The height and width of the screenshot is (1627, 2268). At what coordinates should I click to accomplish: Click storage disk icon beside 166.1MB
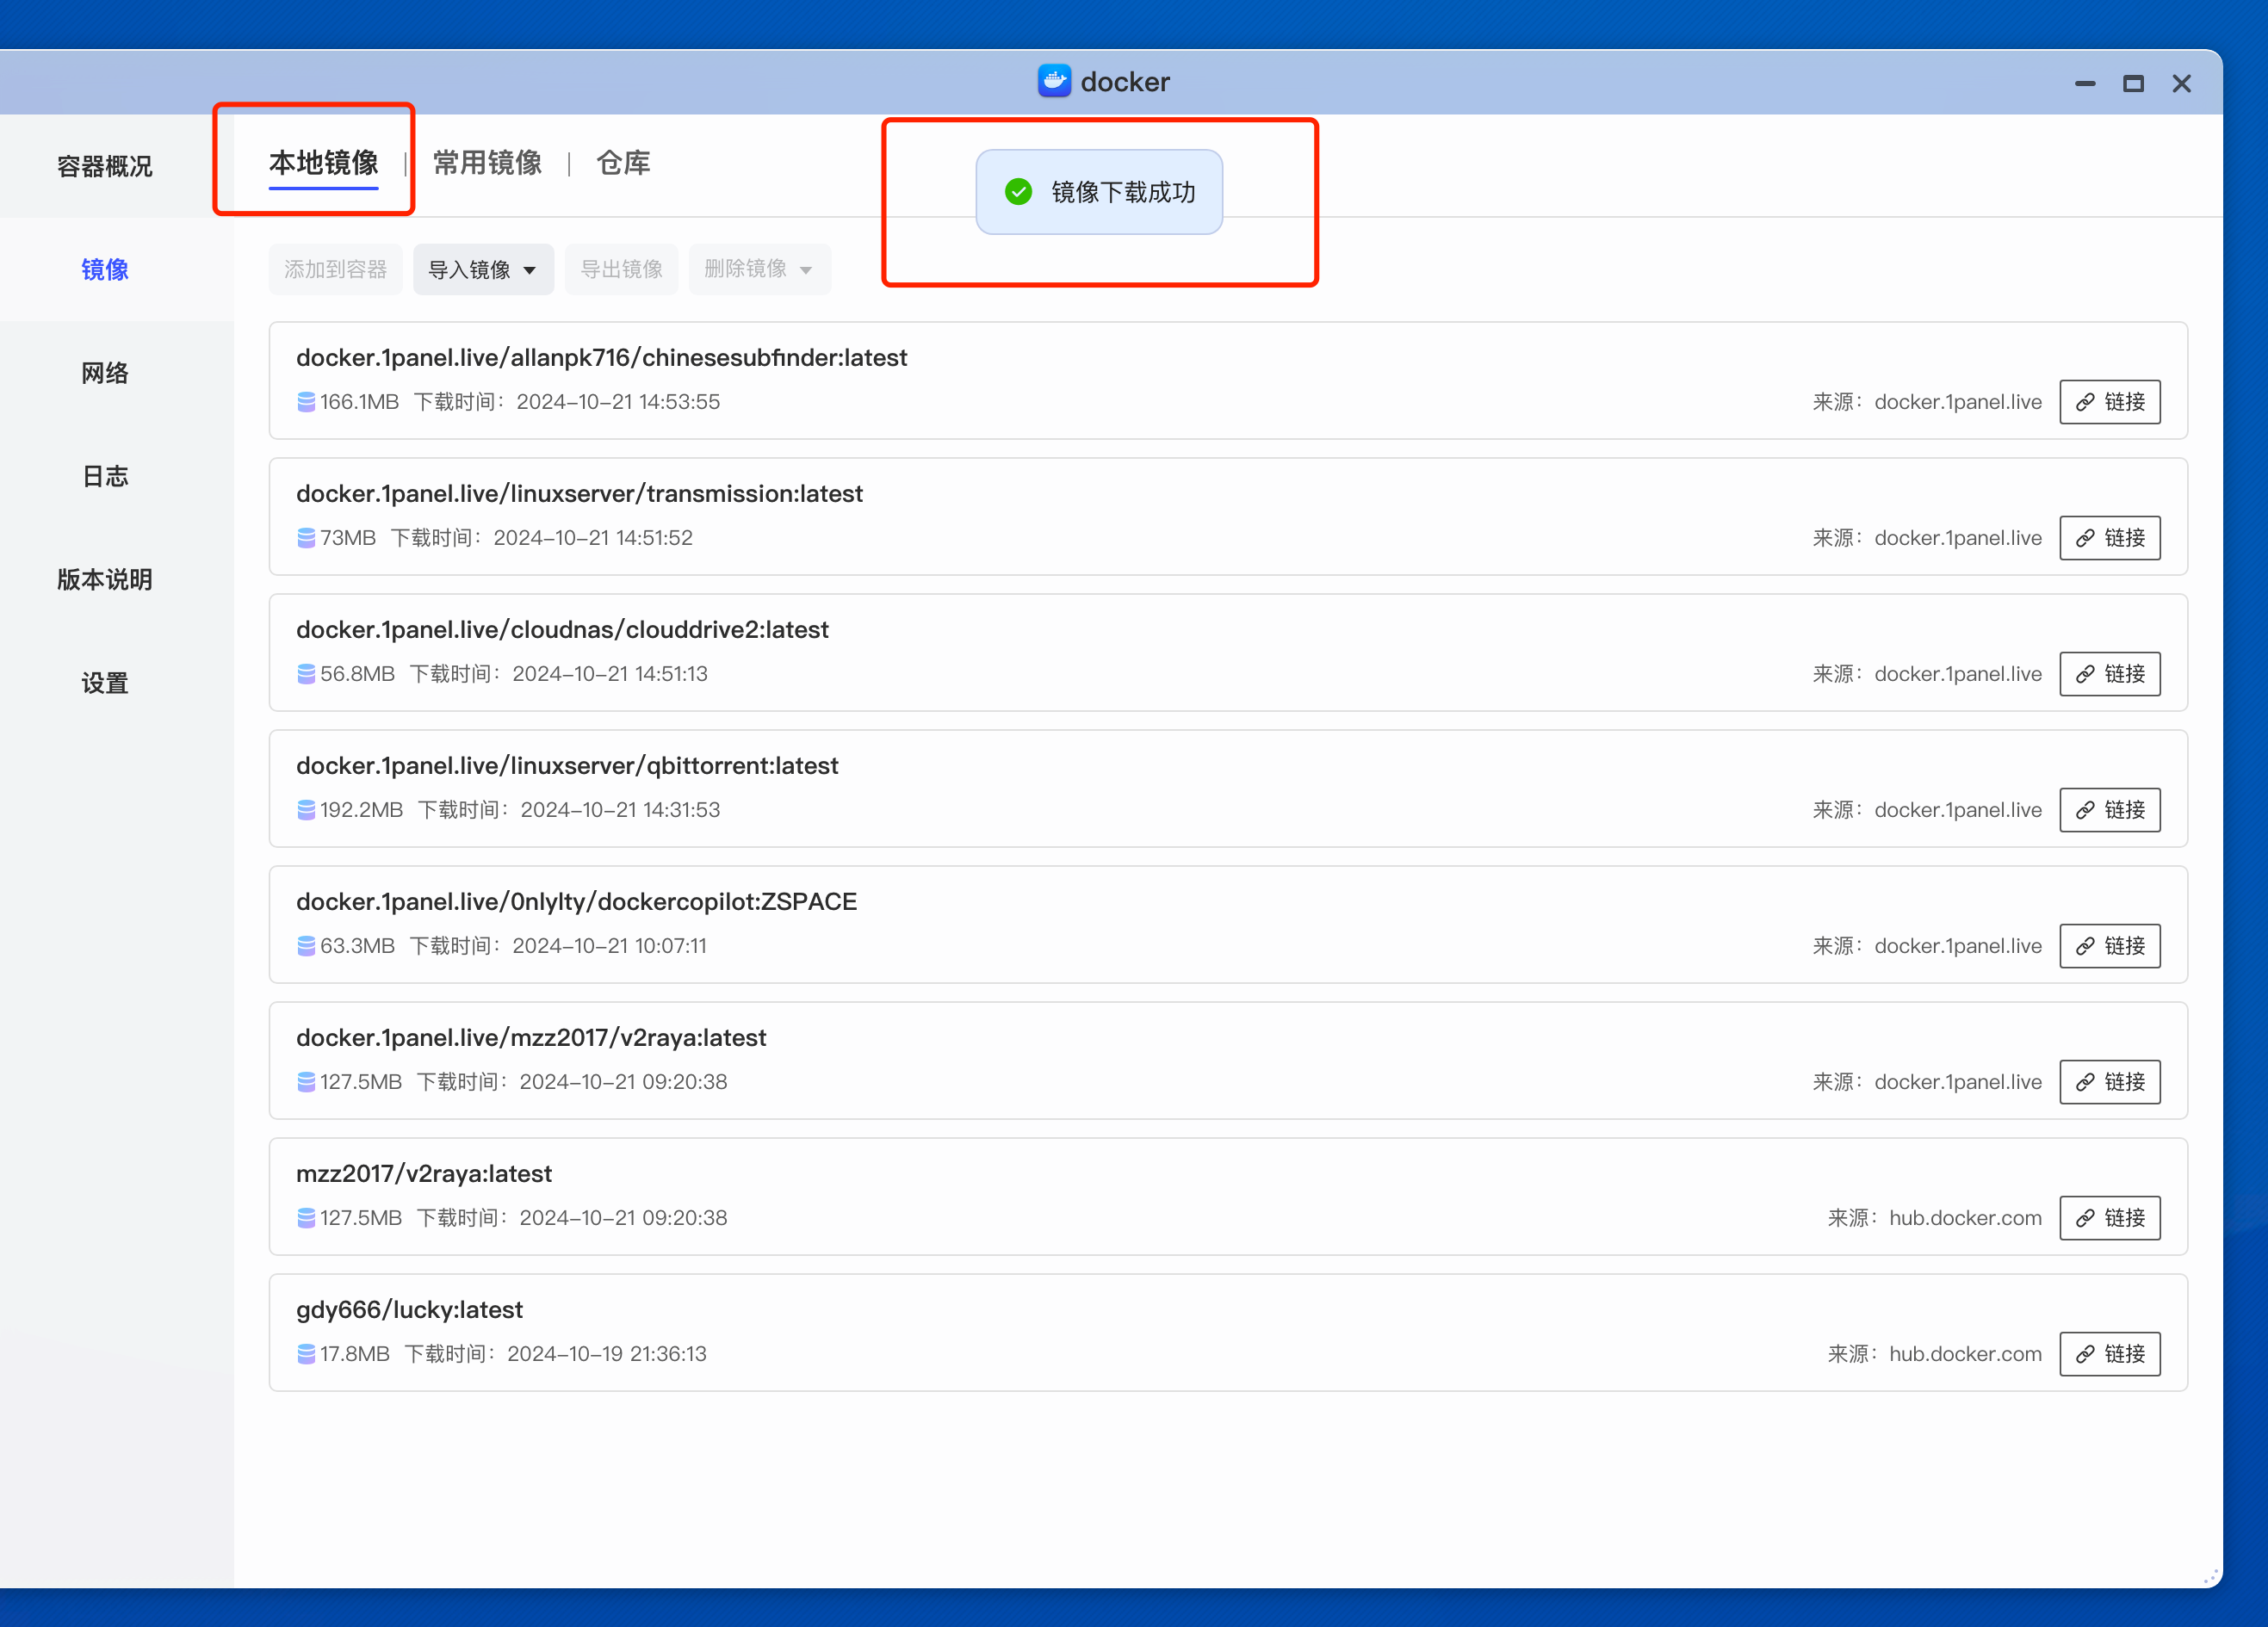306,402
